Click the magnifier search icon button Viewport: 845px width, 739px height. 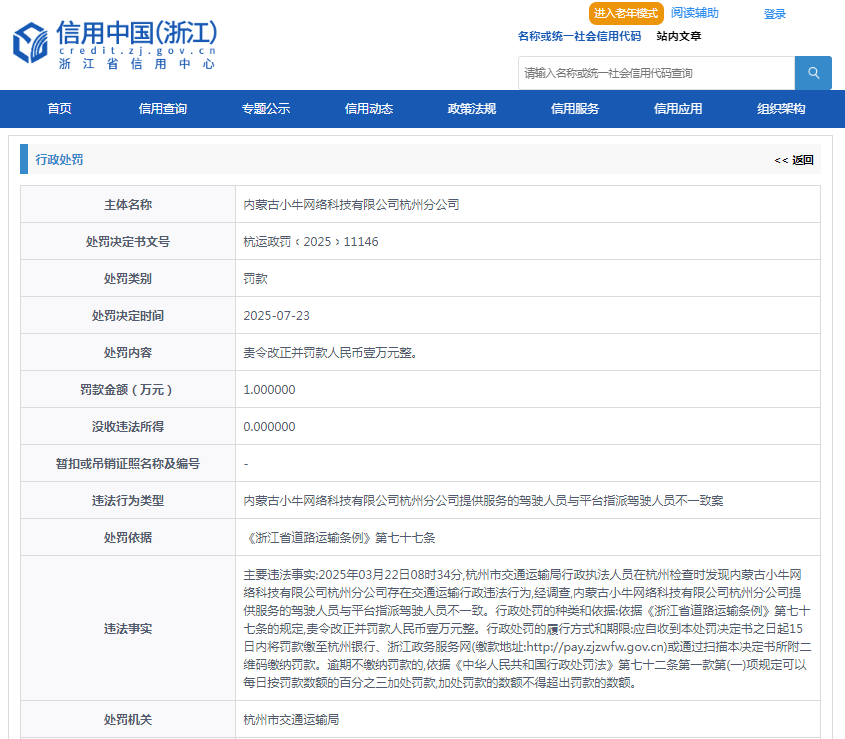point(813,73)
